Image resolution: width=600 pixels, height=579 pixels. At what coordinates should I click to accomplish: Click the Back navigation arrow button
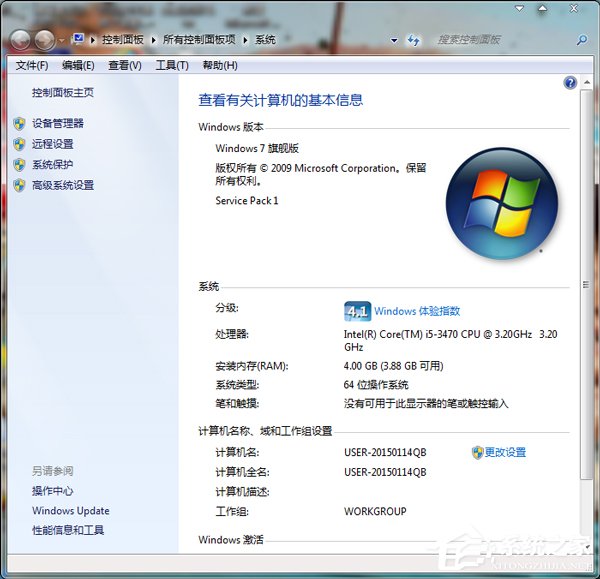click(x=20, y=40)
